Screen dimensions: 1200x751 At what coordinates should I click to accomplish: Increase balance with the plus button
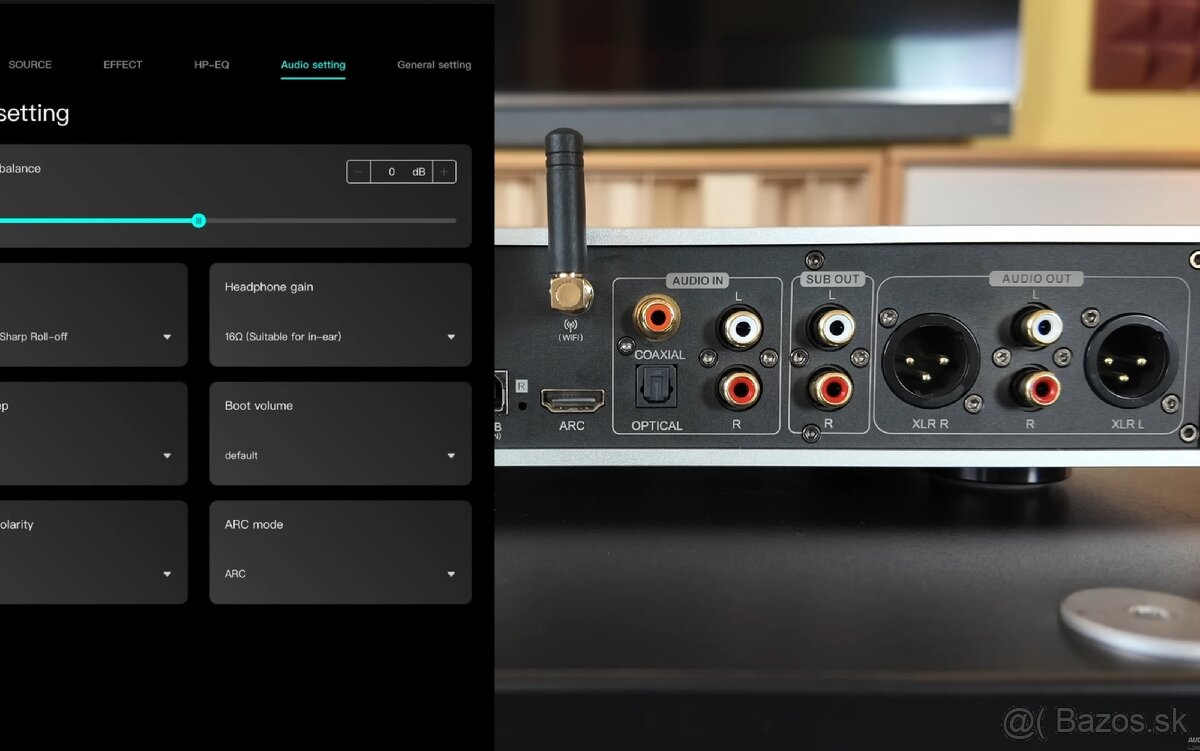coord(445,172)
